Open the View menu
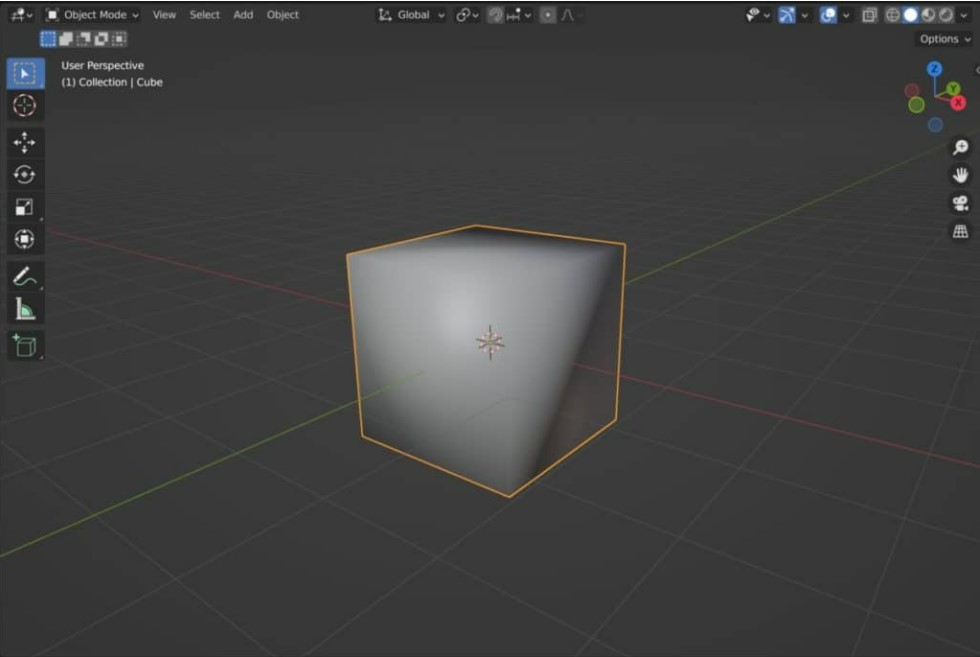Image resolution: width=980 pixels, height=657 pixels. [x=164, y=15]
